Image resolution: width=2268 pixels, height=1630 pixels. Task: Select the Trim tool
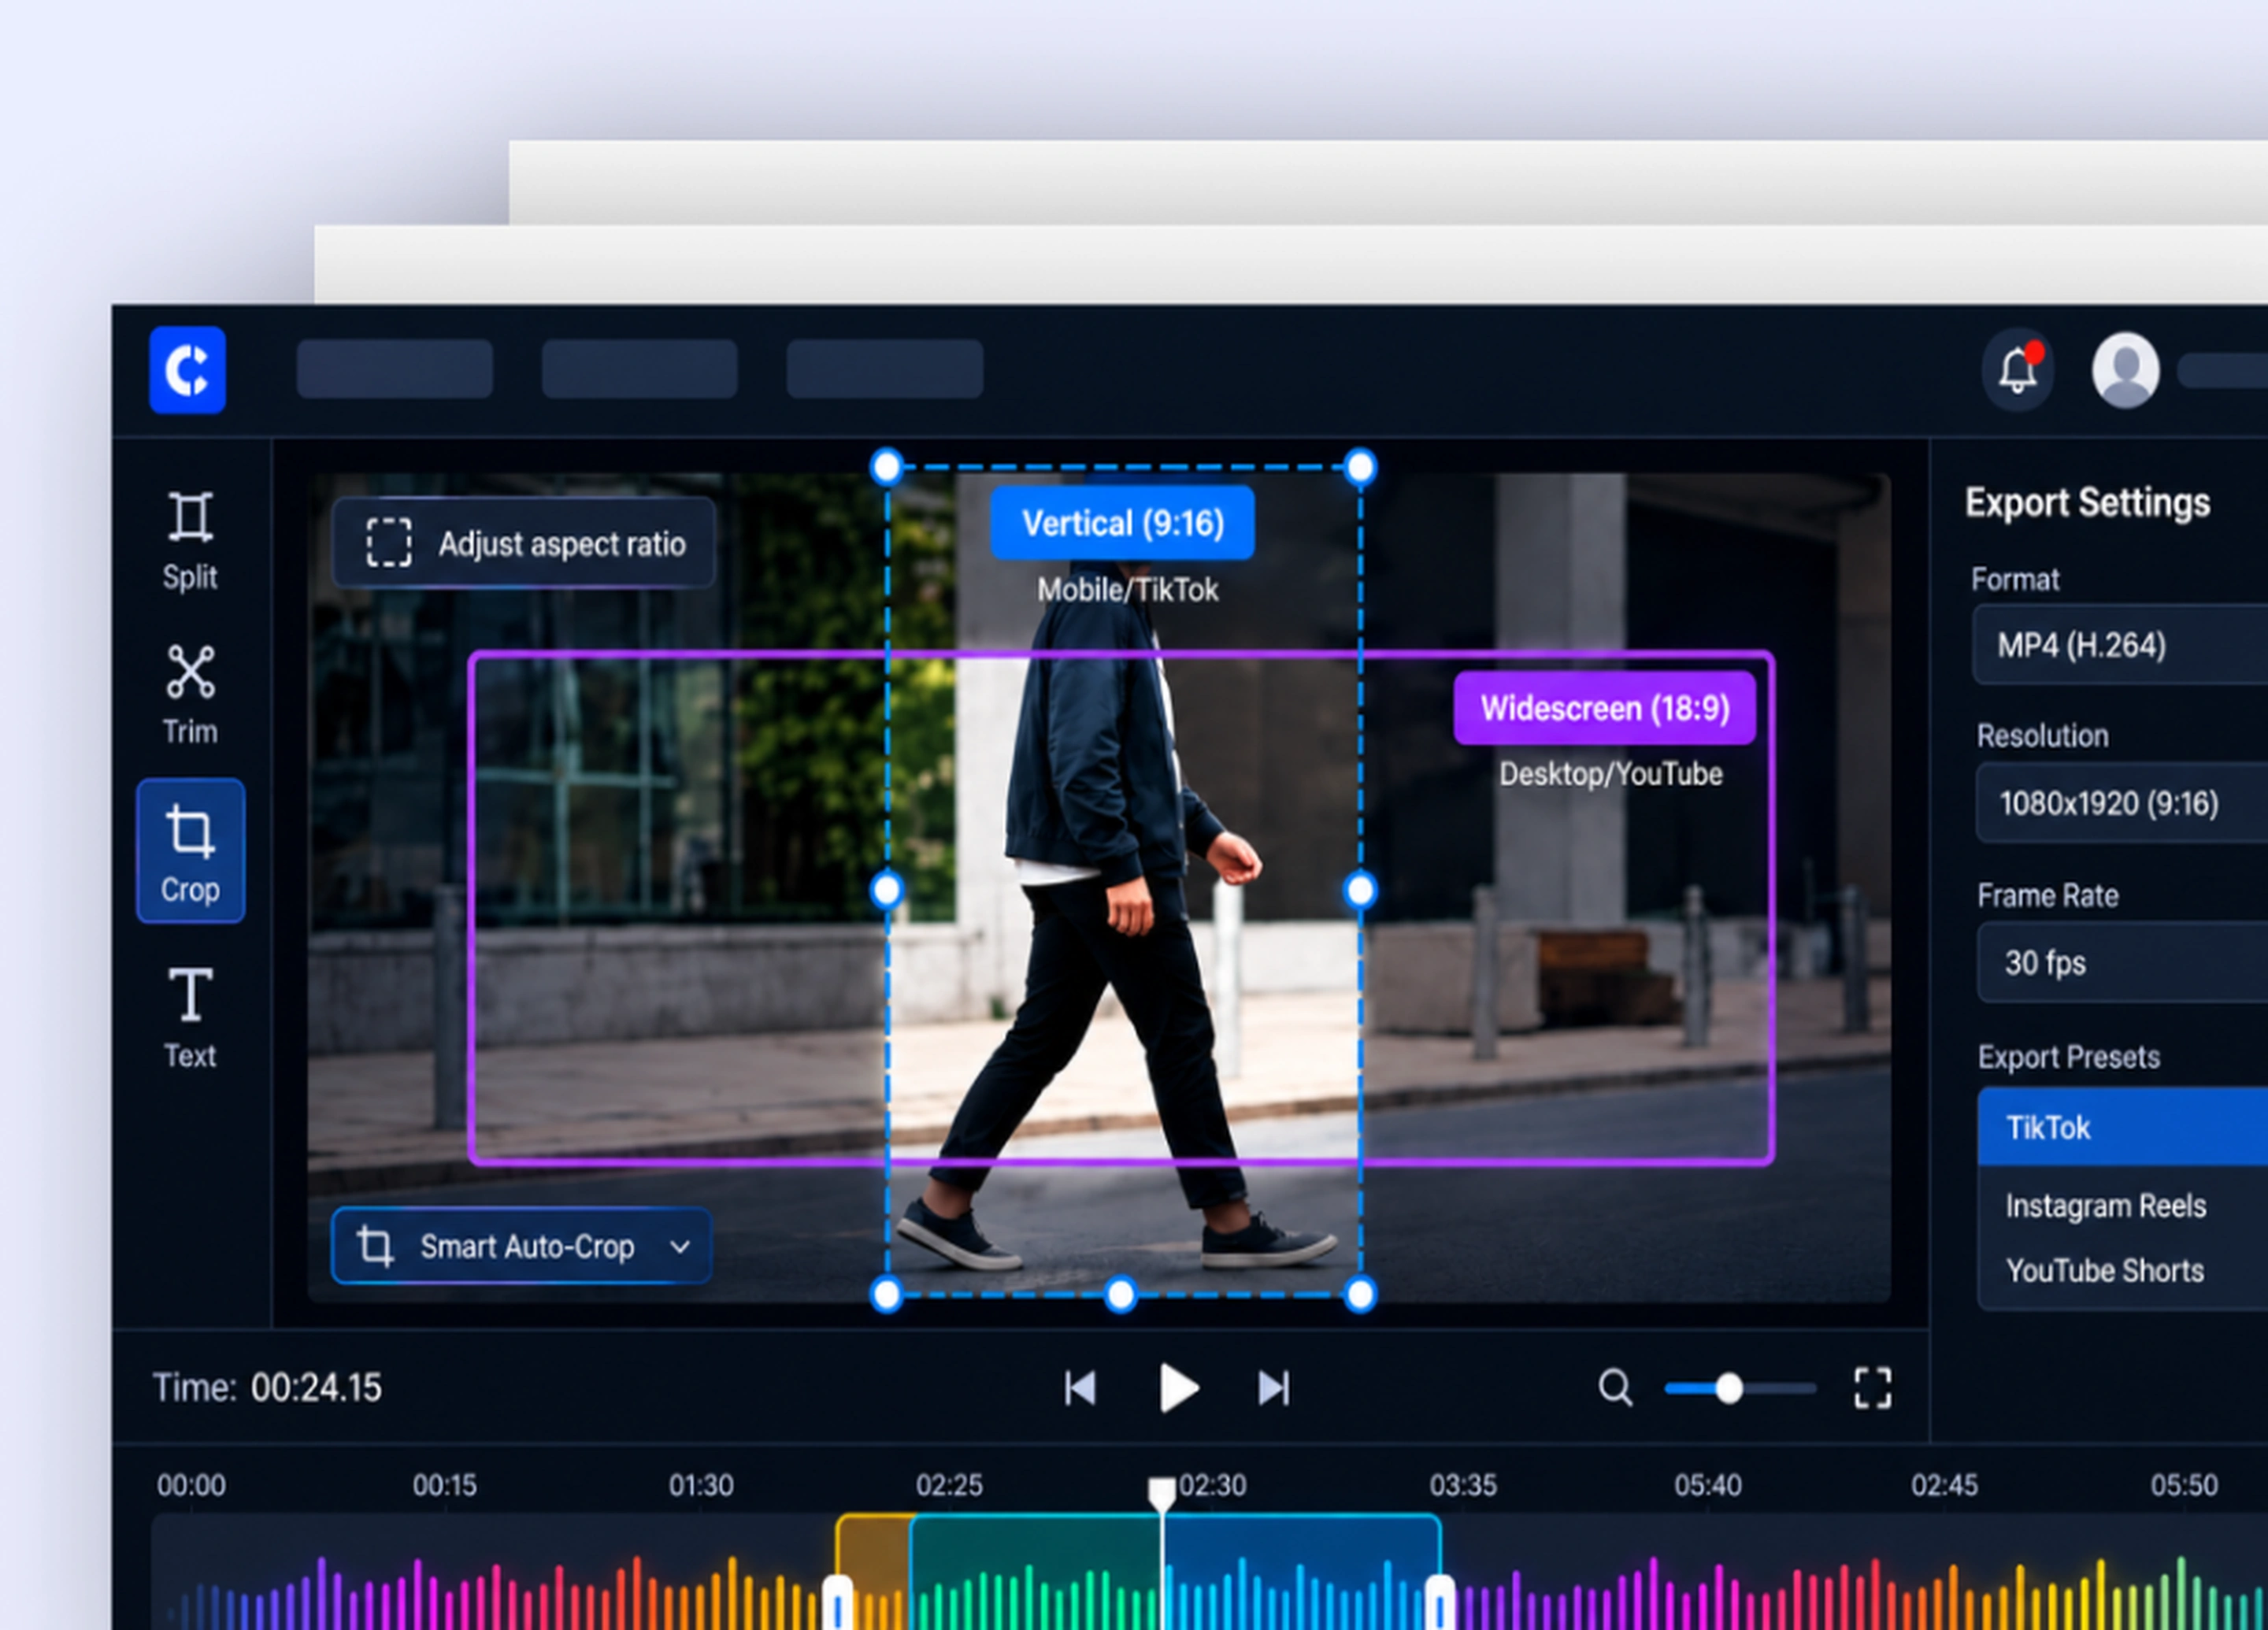point(190,695)
